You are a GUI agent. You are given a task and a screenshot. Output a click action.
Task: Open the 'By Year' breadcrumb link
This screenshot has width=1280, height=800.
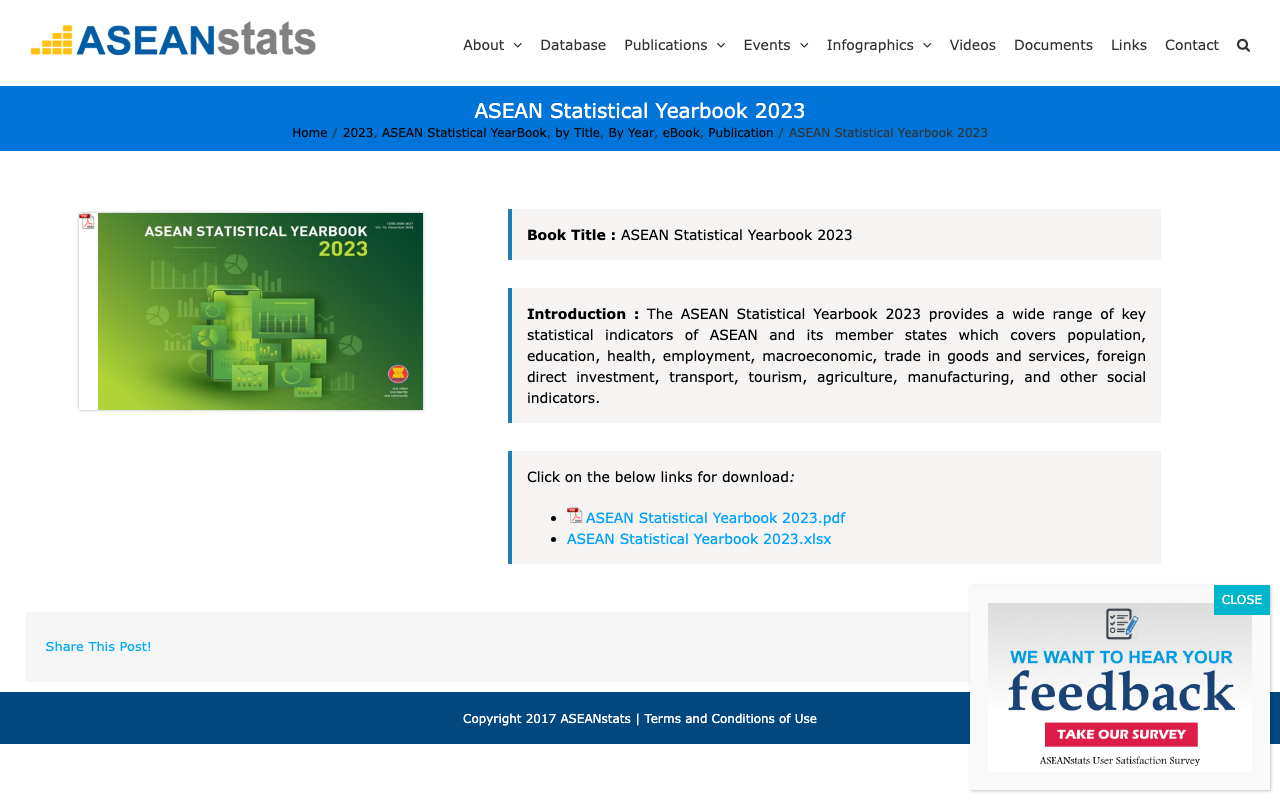(631, 133)
